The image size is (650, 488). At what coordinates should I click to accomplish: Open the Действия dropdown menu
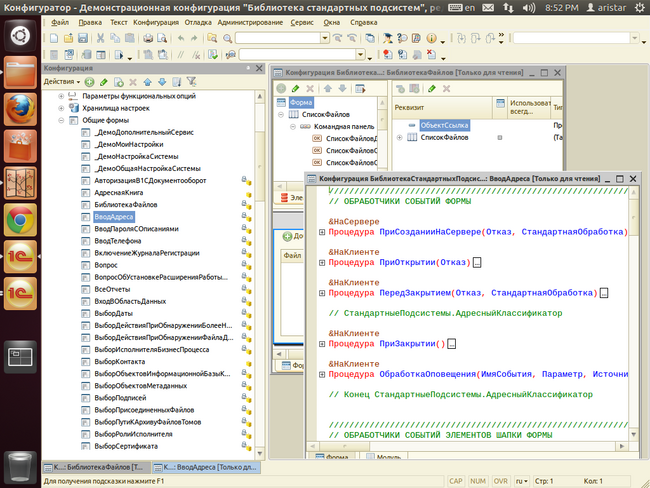(x=62, y=81)
